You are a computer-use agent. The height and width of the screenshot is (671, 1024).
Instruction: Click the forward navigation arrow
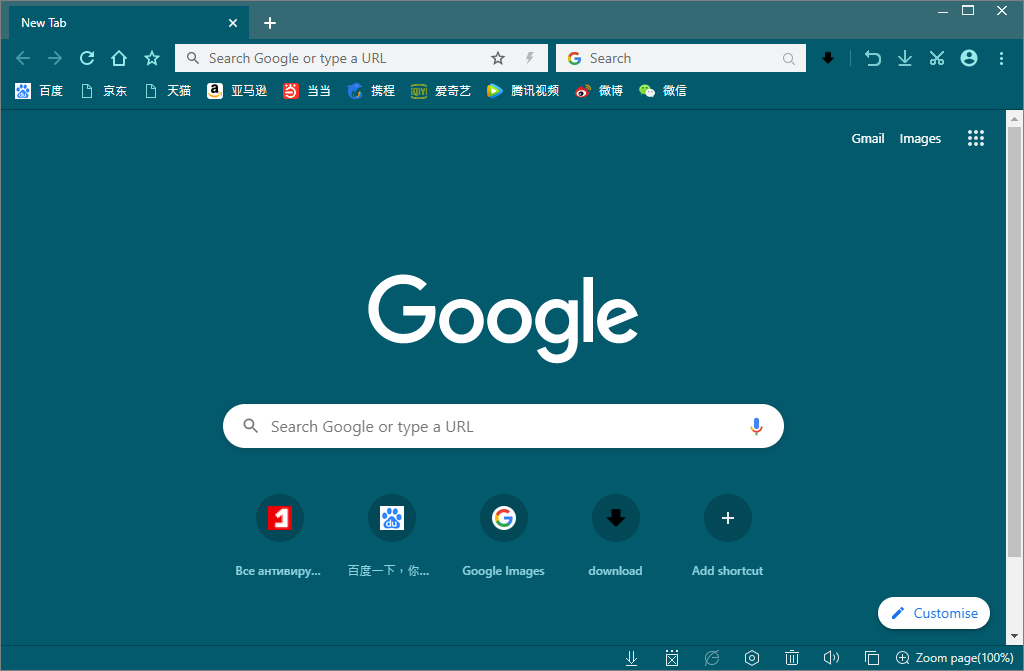pyautogui.click(x=55, y=58)
